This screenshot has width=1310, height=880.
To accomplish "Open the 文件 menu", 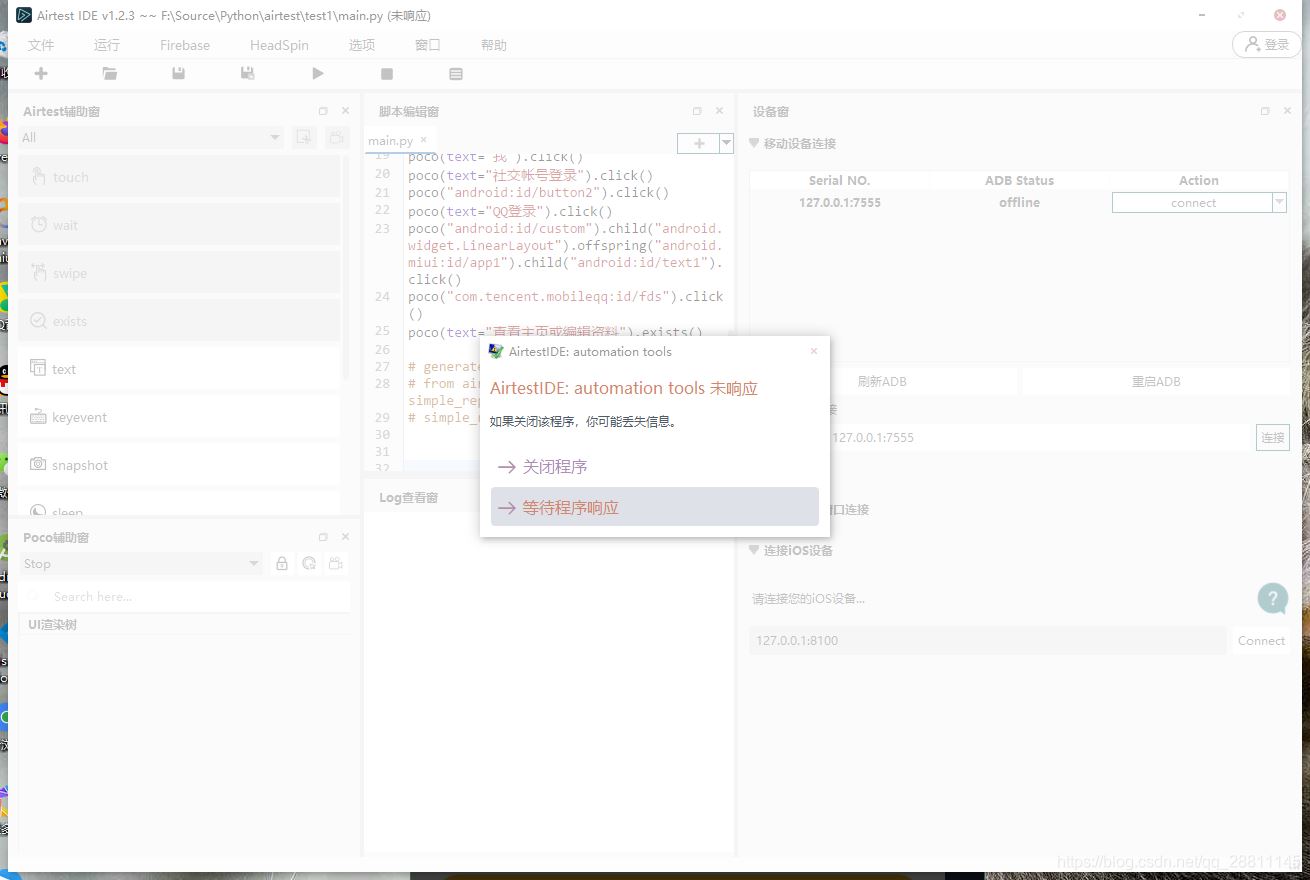I will pos(41,45).
